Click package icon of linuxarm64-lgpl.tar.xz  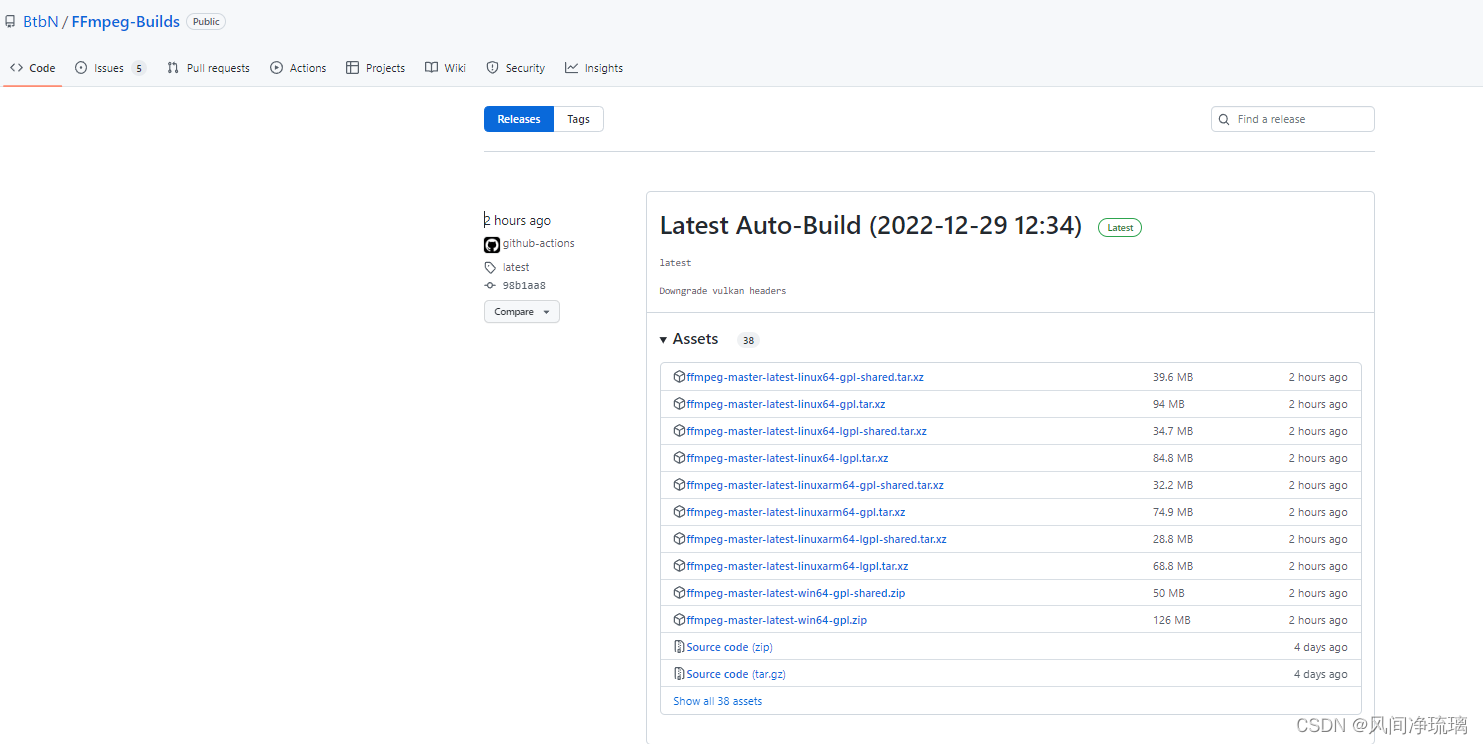tap(679, 566)
